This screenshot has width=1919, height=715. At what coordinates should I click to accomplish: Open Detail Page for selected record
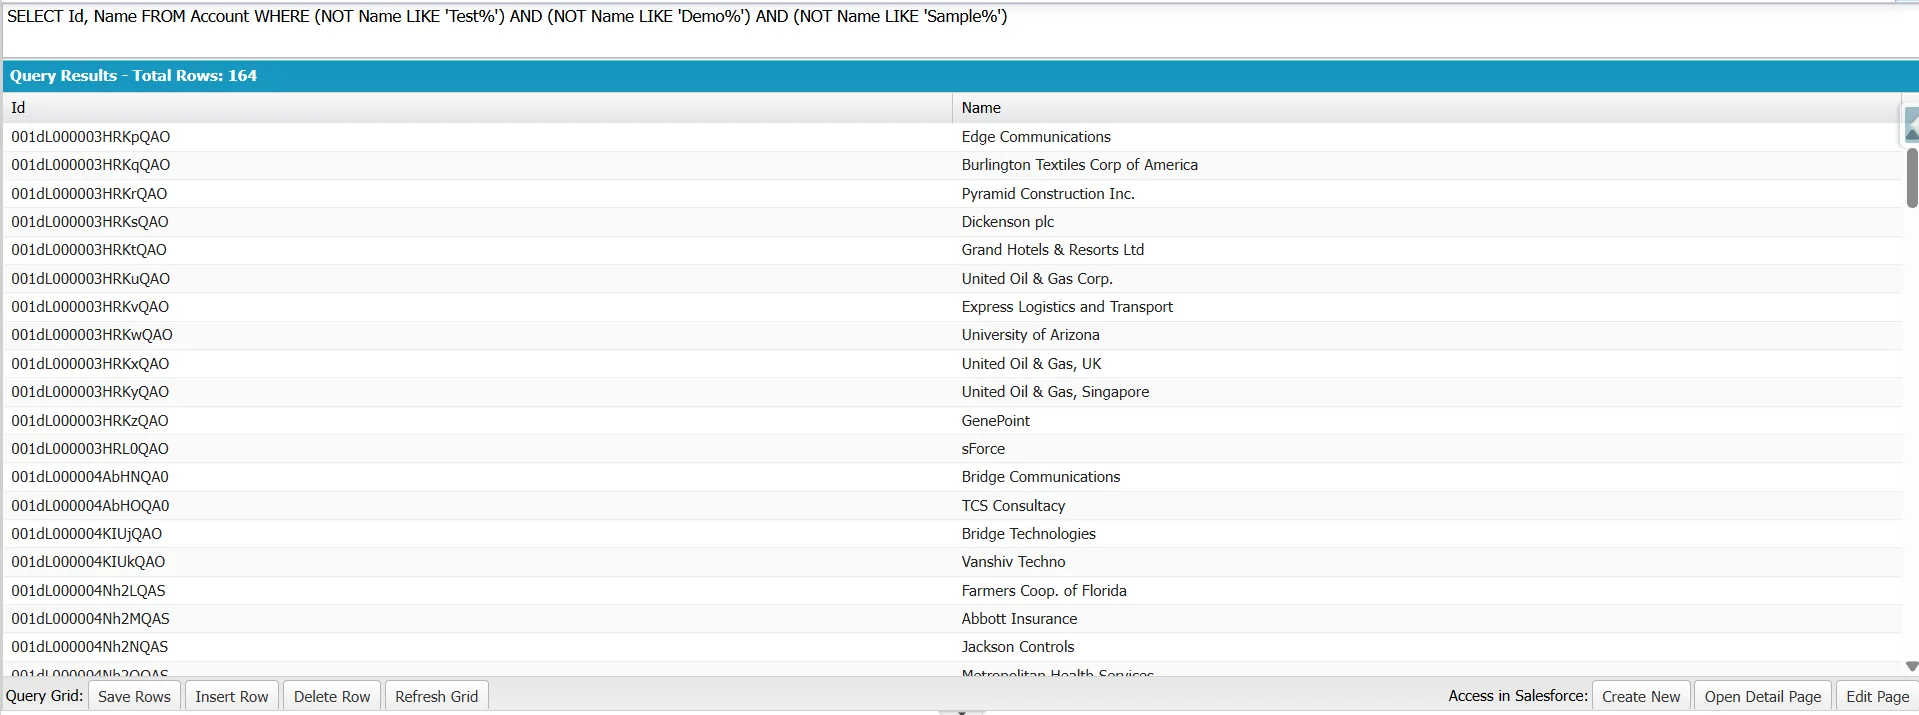[1763, 696]
